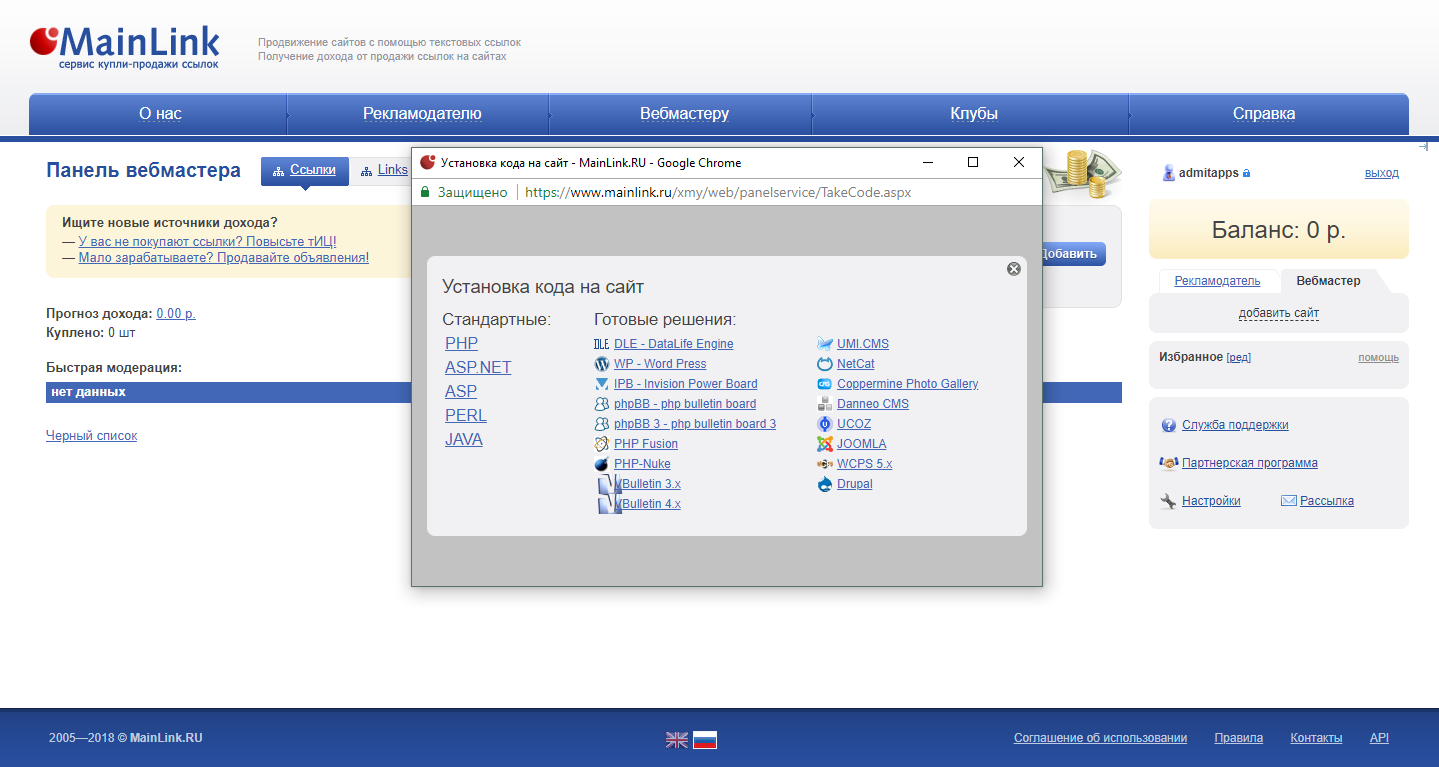Switch site language to English flag
This screenshot has height=767, width=1439.
[x=677, y=740]
